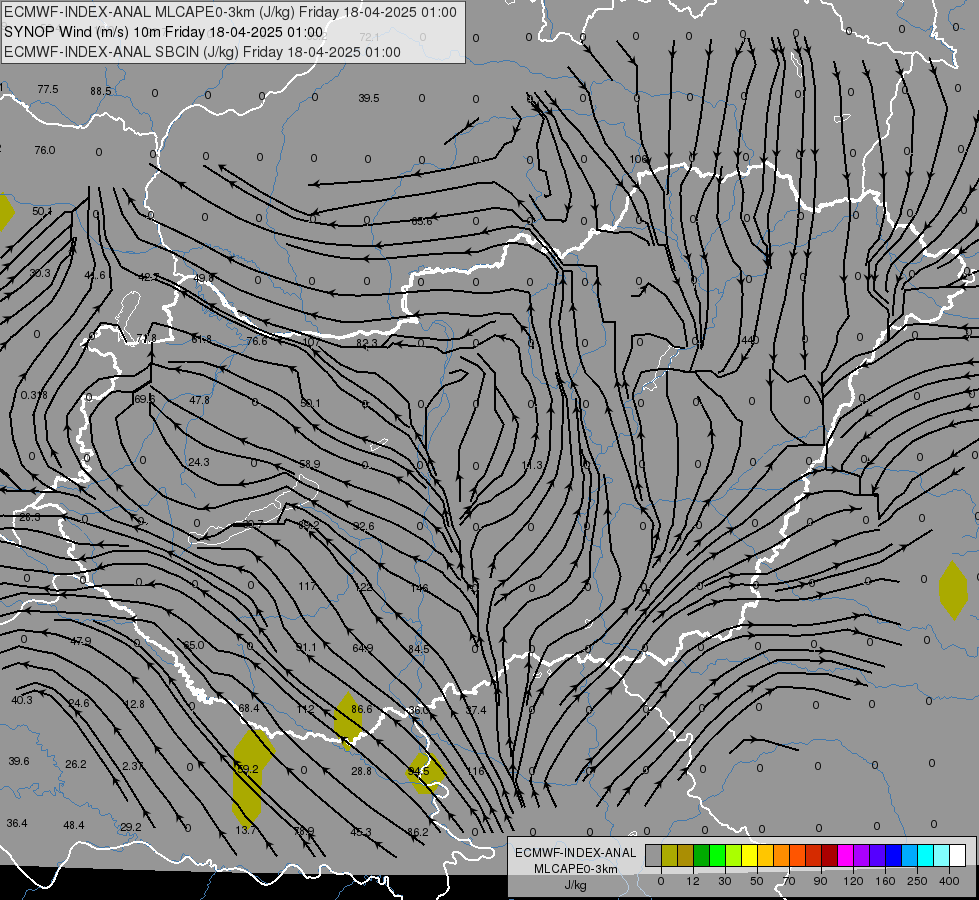Click the SBCIN header line

tap(202, 52)
